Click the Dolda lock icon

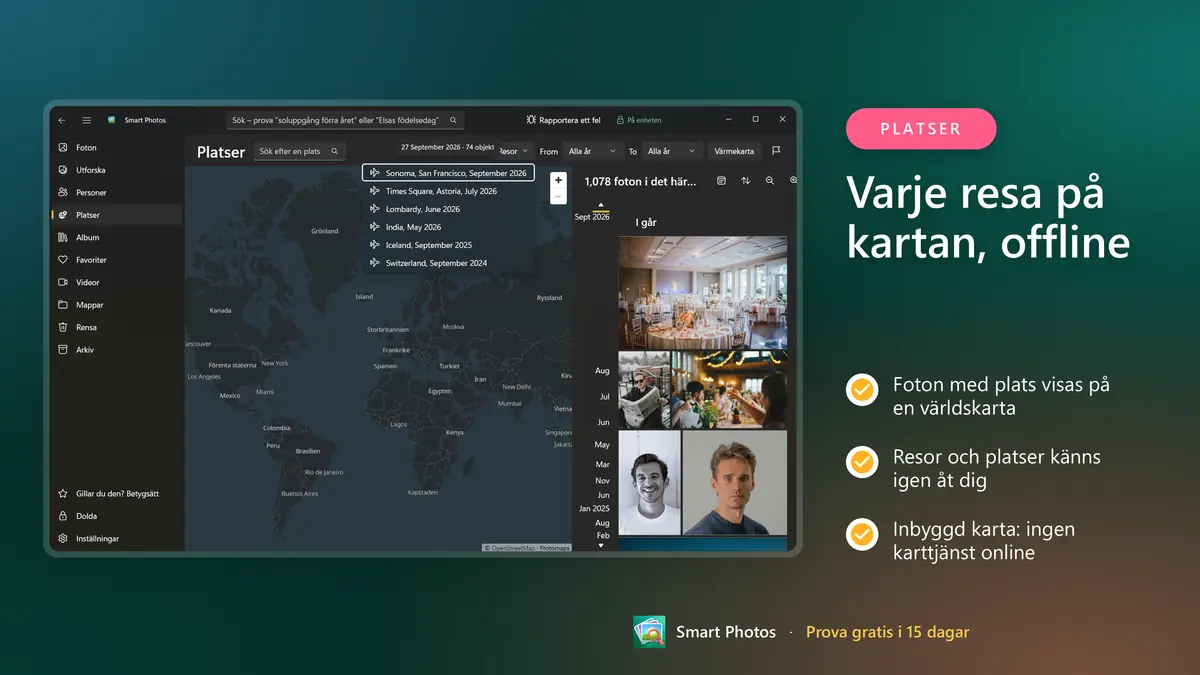point(63,516)
